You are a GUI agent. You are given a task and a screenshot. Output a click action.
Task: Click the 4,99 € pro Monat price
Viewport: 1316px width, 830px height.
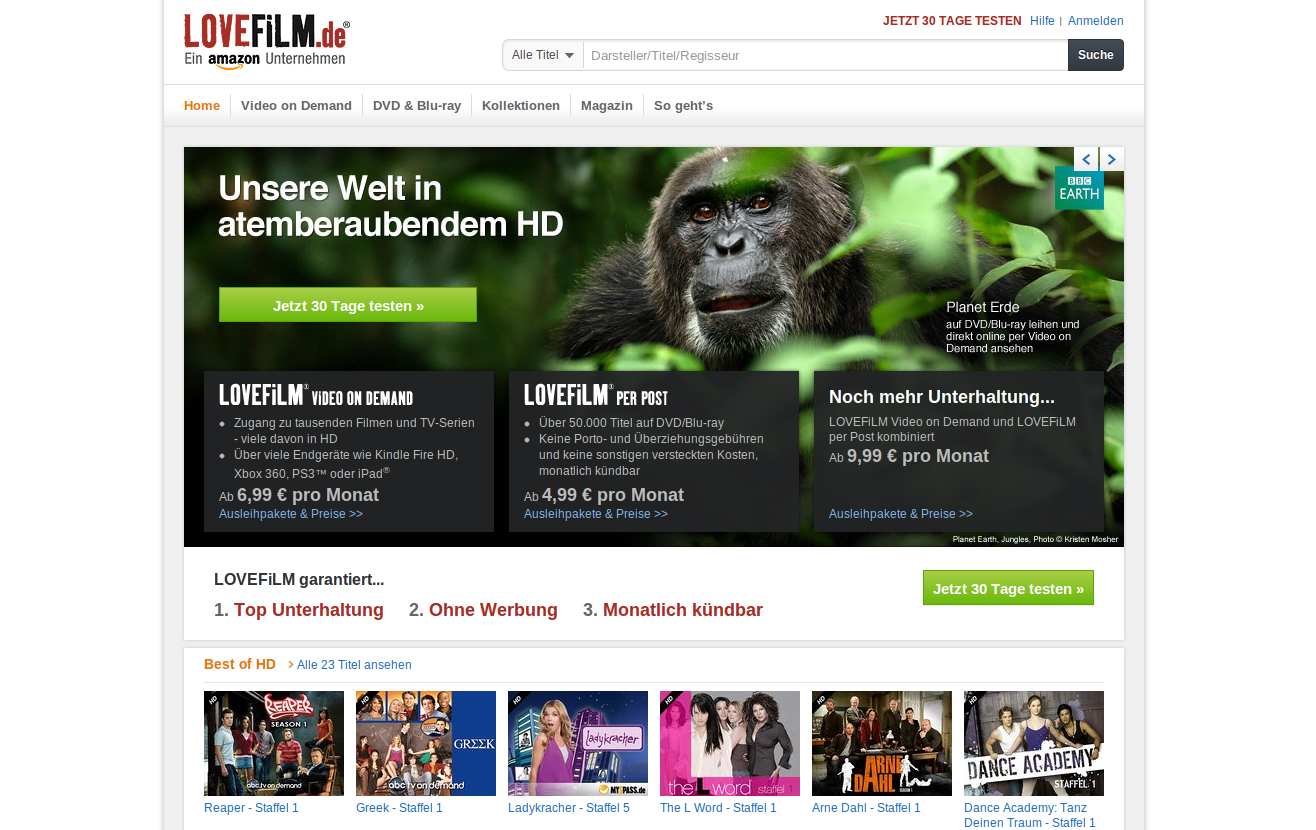pyautogui.click(x=613, y=495)
